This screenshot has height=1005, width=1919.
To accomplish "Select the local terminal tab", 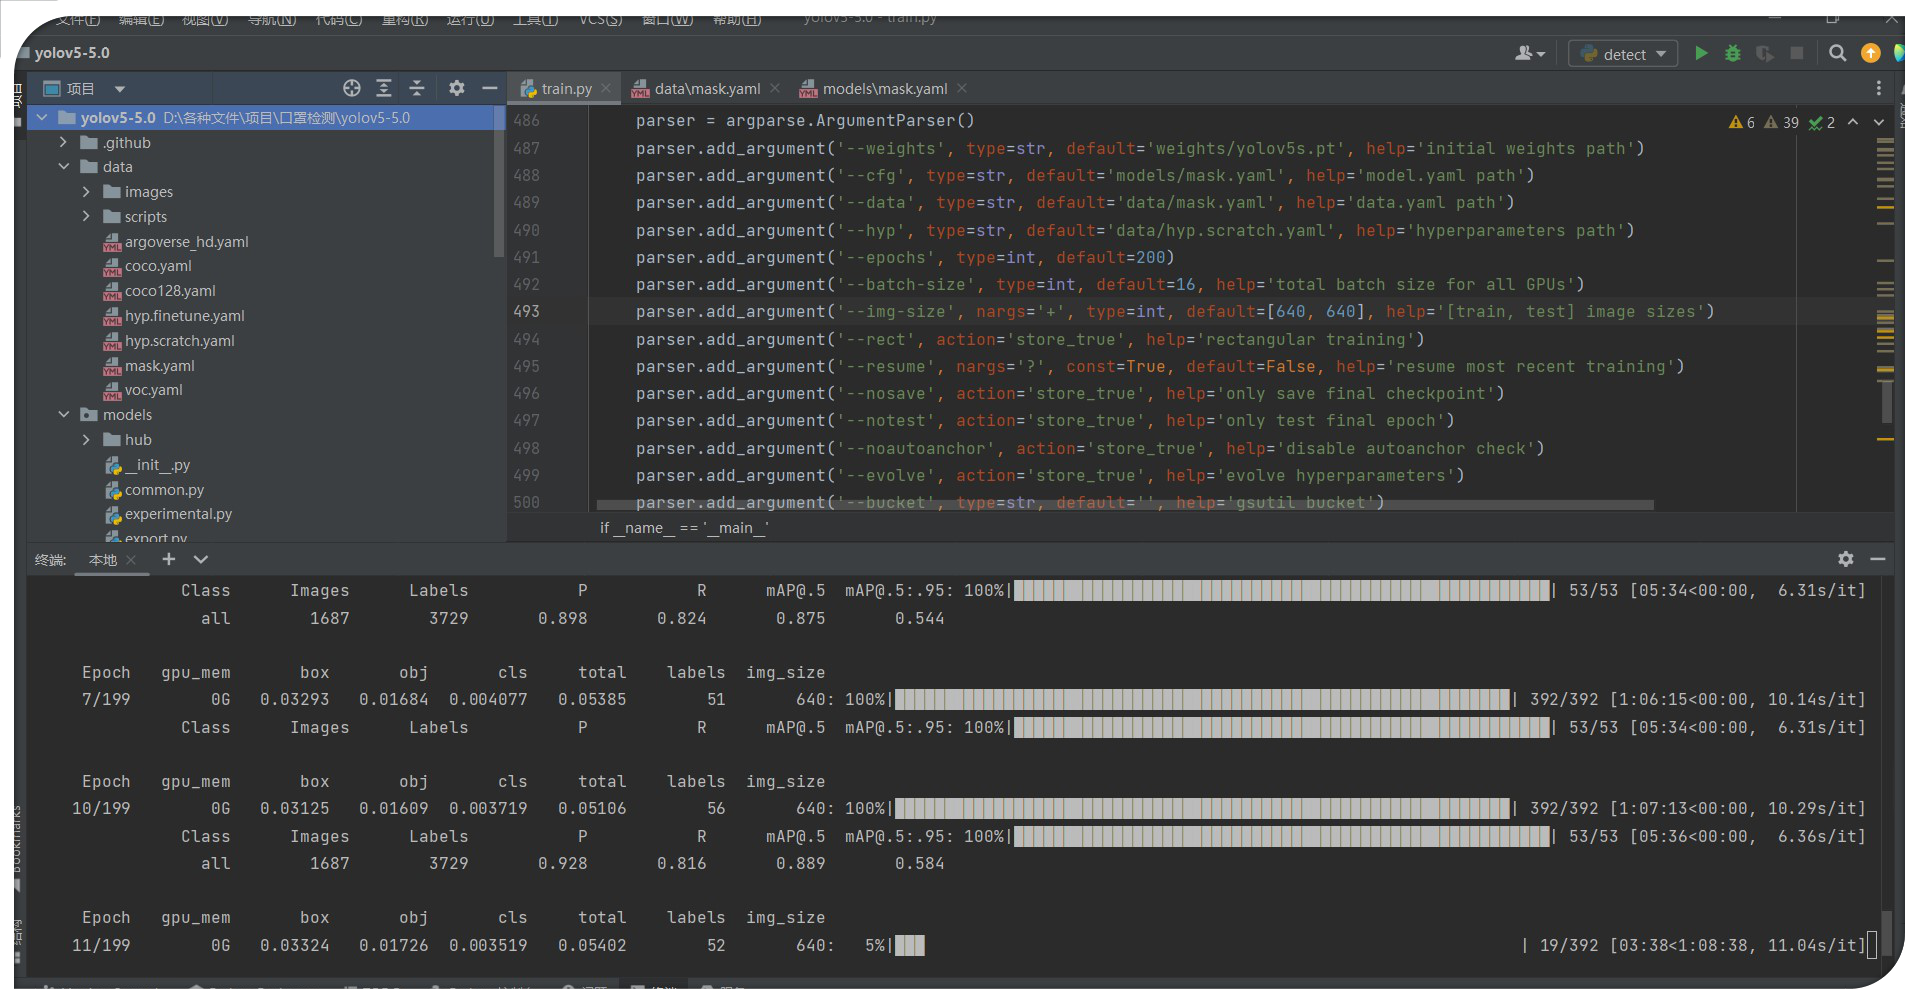I will pos(103,560).
